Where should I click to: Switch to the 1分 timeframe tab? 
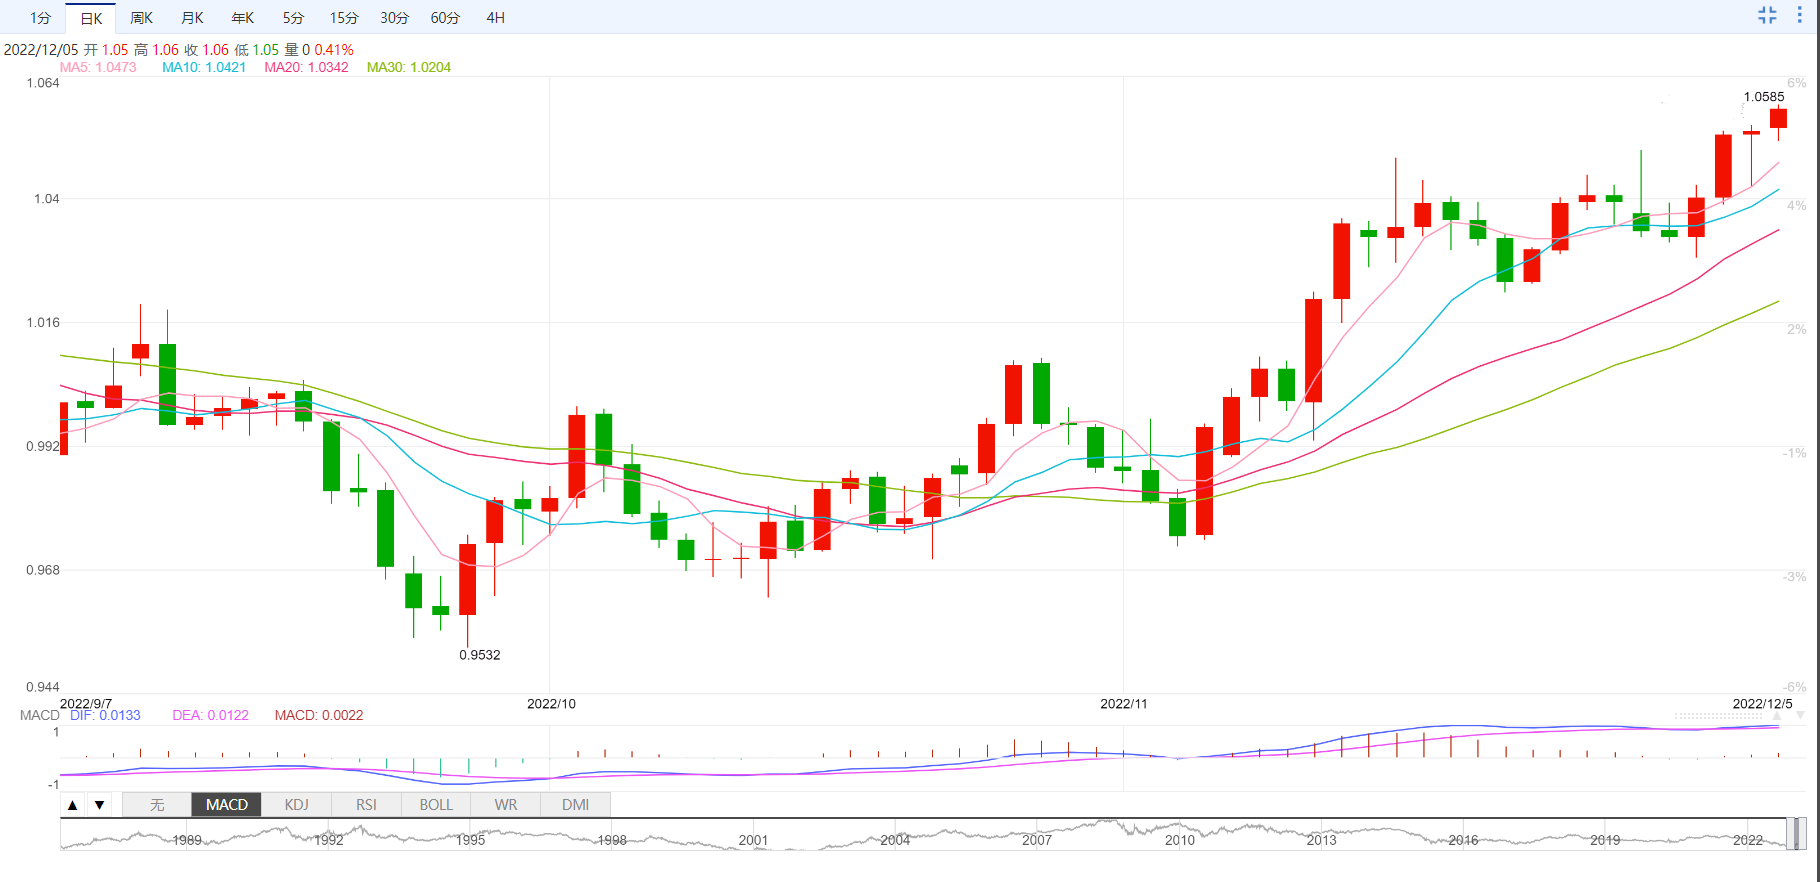[x=40, y=18]
